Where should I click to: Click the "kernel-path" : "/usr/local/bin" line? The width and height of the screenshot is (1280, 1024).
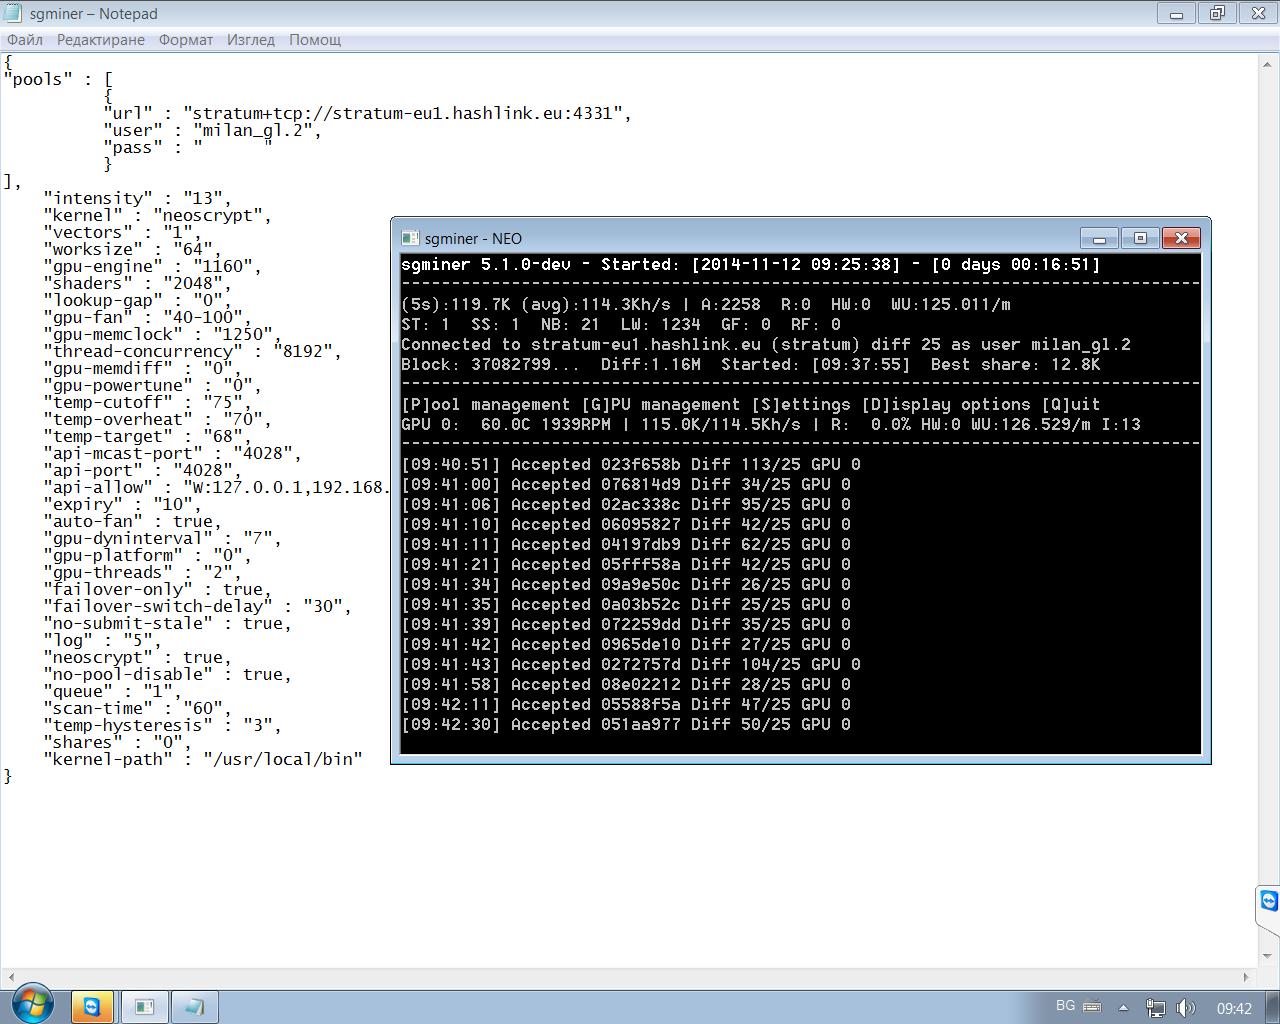(x=202, y=759)
